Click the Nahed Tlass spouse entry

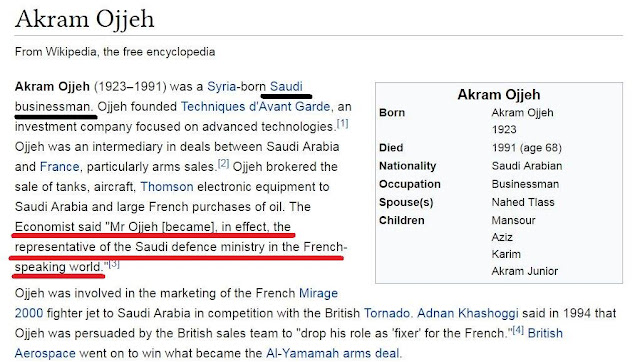coord(523,202)
